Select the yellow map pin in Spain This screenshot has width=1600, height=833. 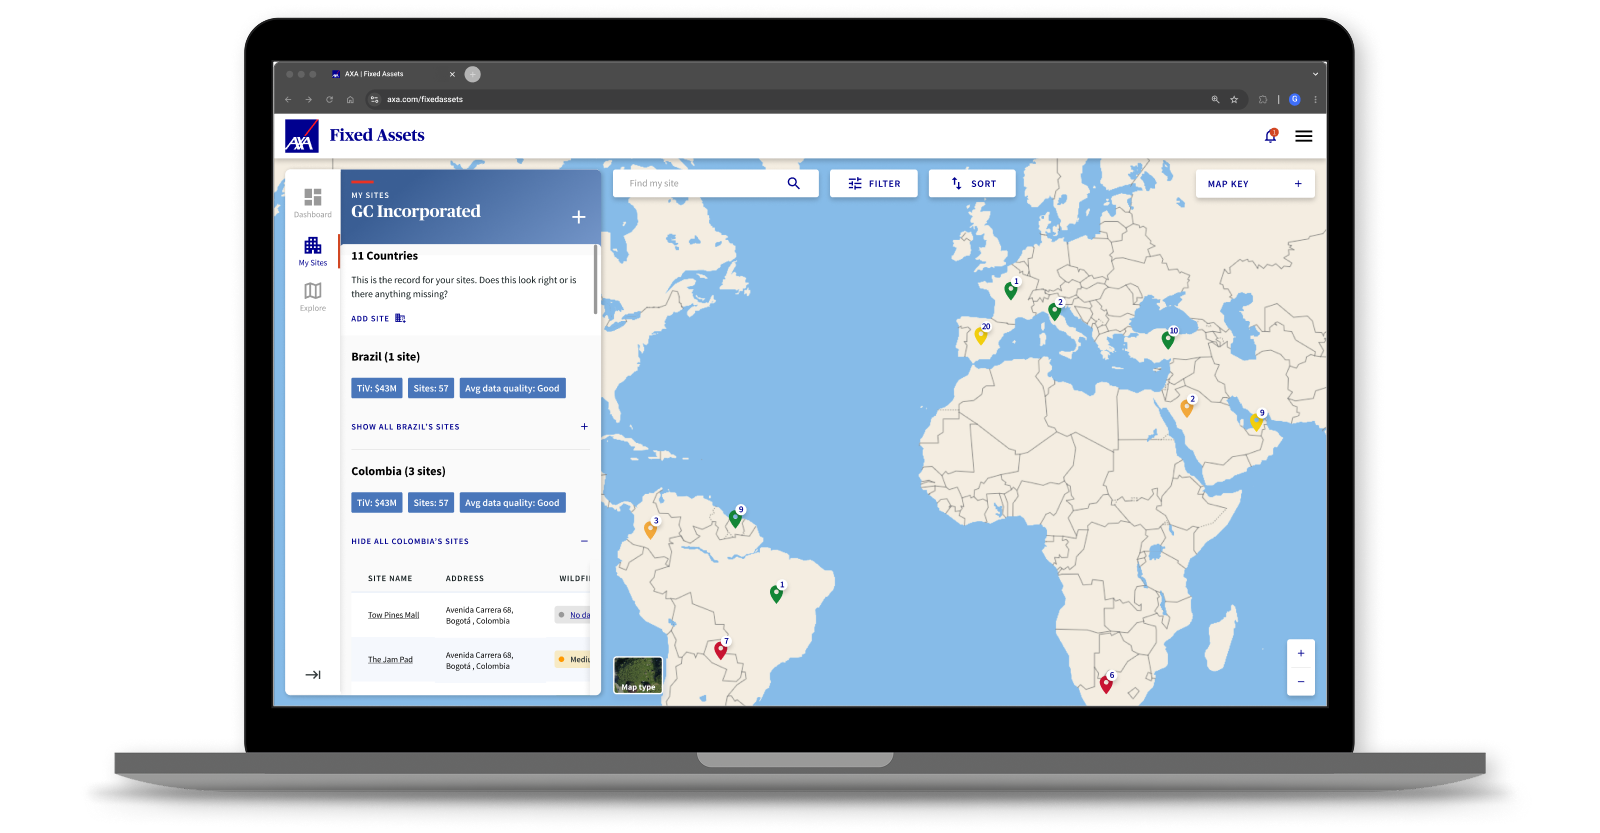[x=981, y=336]
